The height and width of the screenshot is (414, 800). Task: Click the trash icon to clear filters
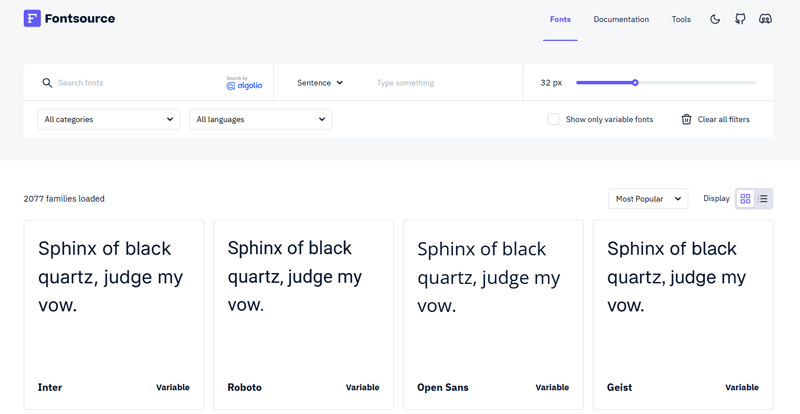click(686, 119)
